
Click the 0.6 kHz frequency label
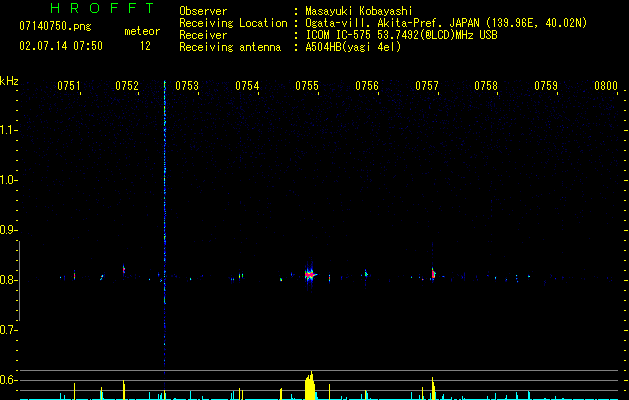pos(8,380)
